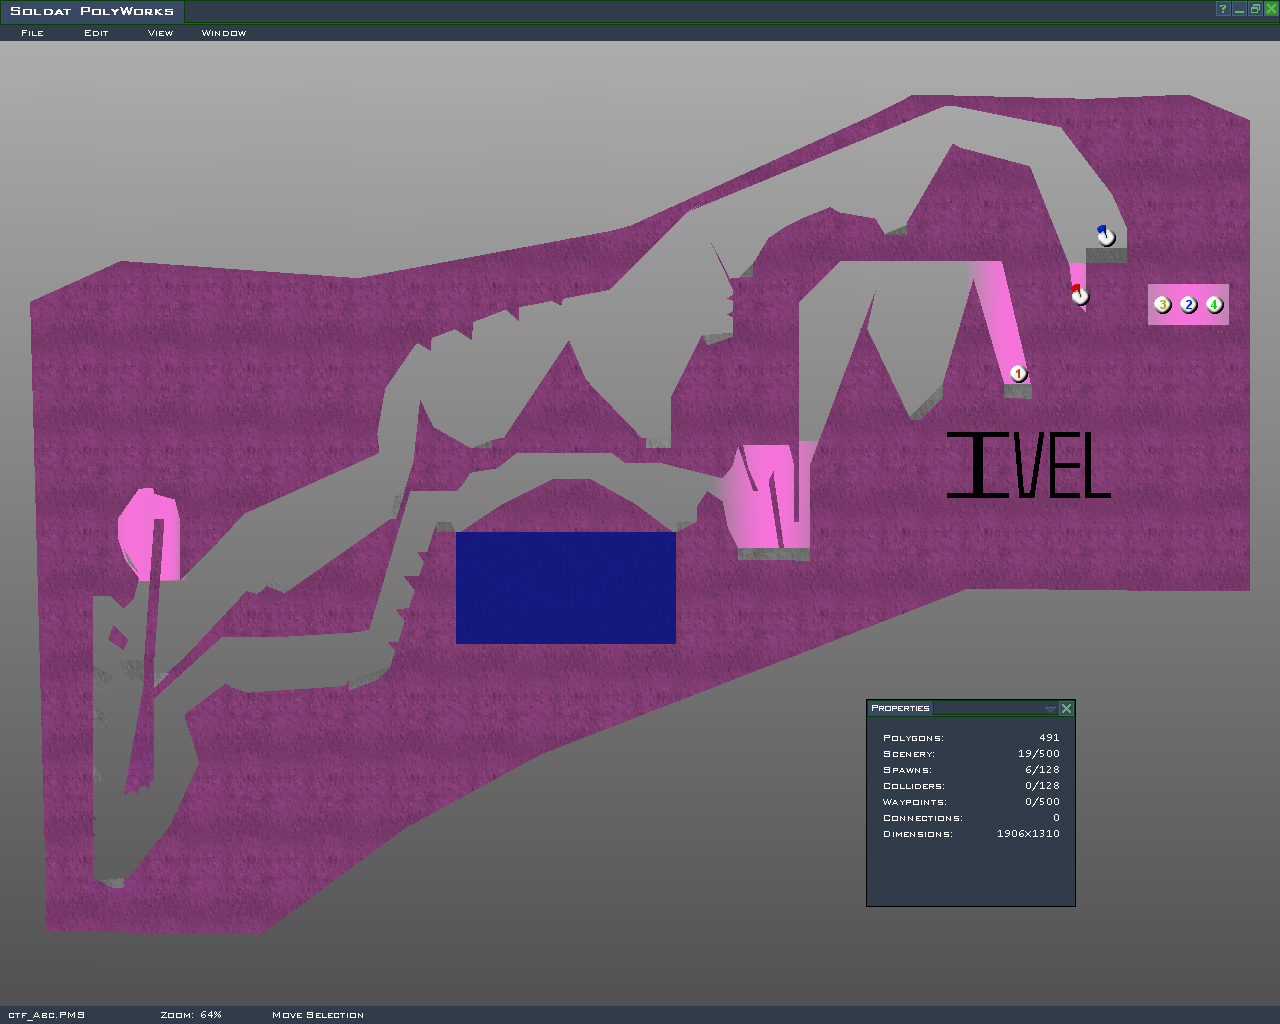Screen dimensions: 1280x1024
Task: Click spawn point marker number 1
Action: (1018, 374)
